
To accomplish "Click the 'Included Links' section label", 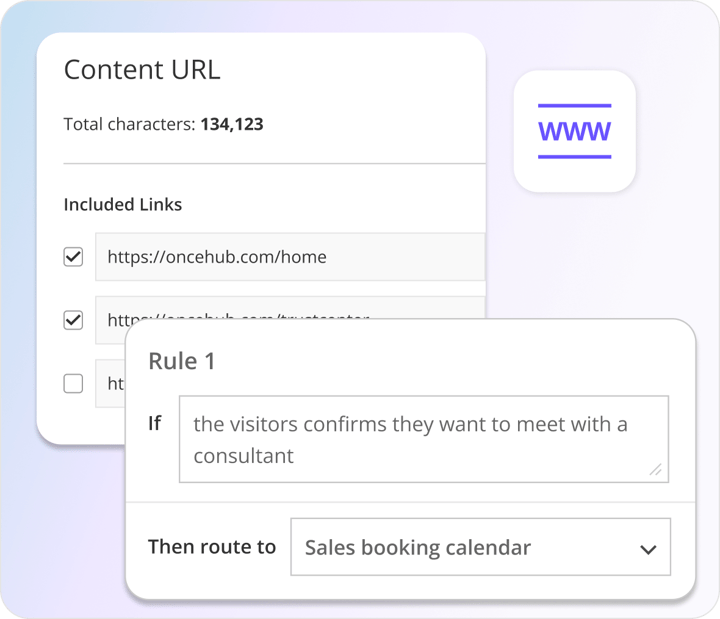I will click(123, 204).
